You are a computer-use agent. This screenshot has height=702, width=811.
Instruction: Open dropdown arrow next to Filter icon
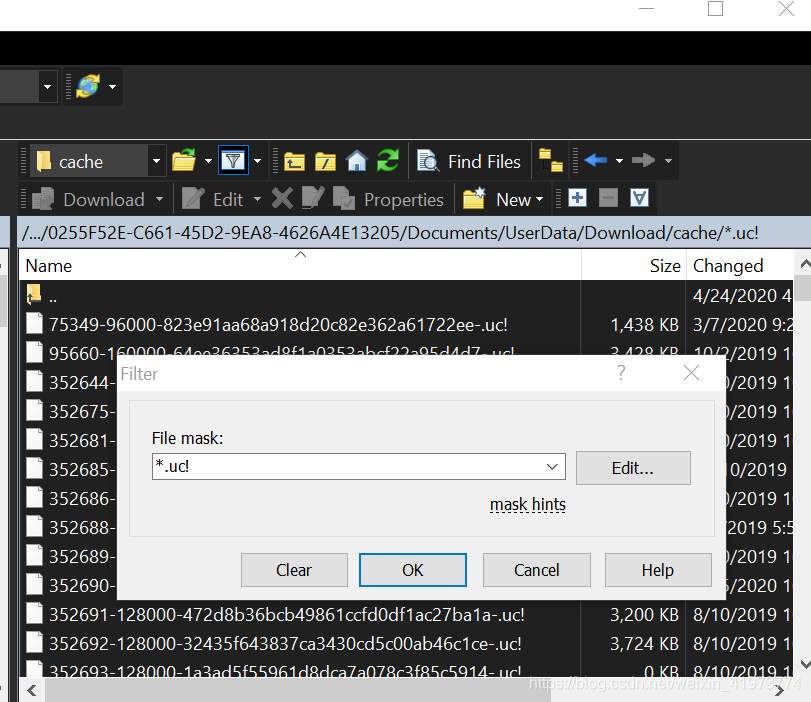[257, 161]
